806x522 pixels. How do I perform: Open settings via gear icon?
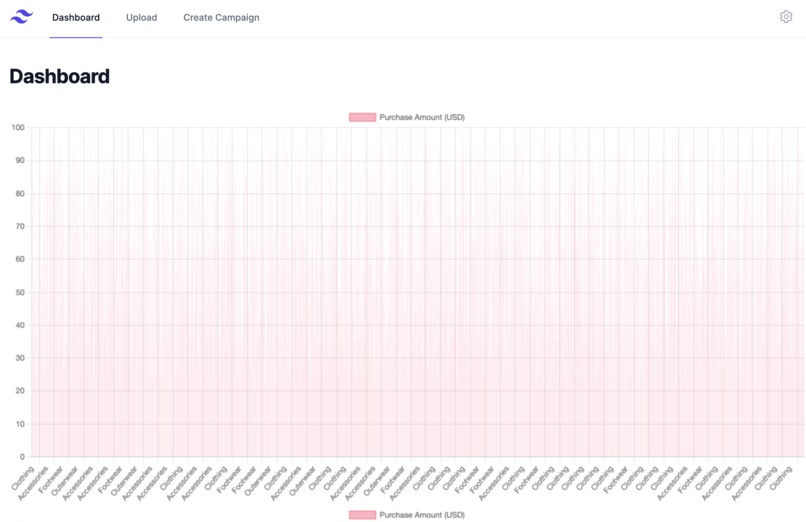tap(785, 16)
